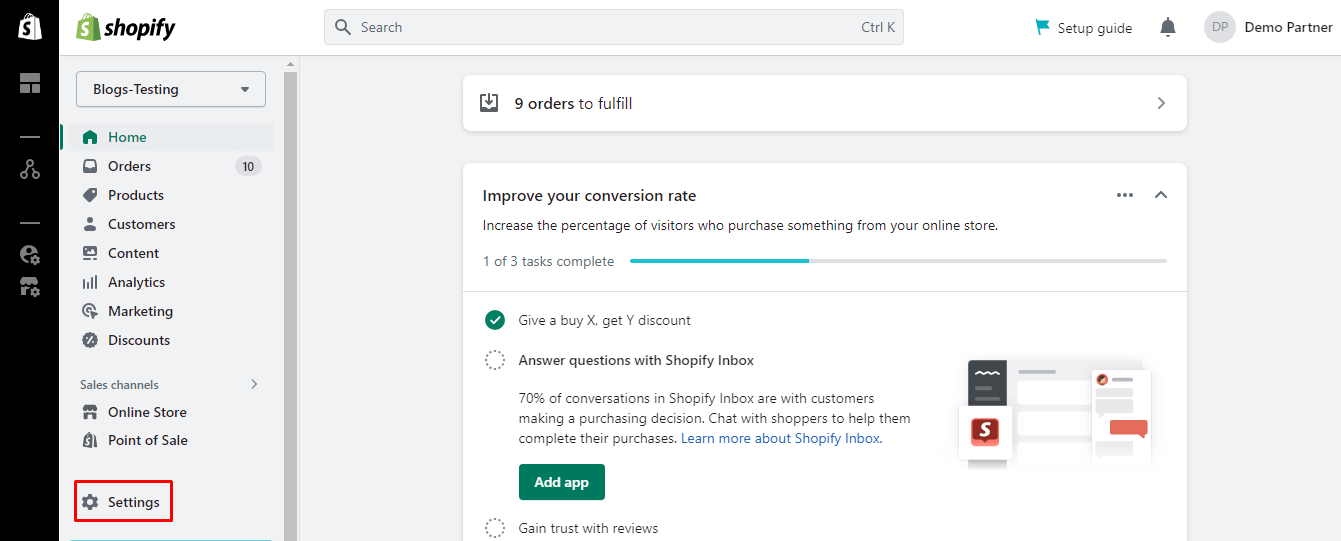Expand the Sales channels section arrow

(x=254, y=384)
